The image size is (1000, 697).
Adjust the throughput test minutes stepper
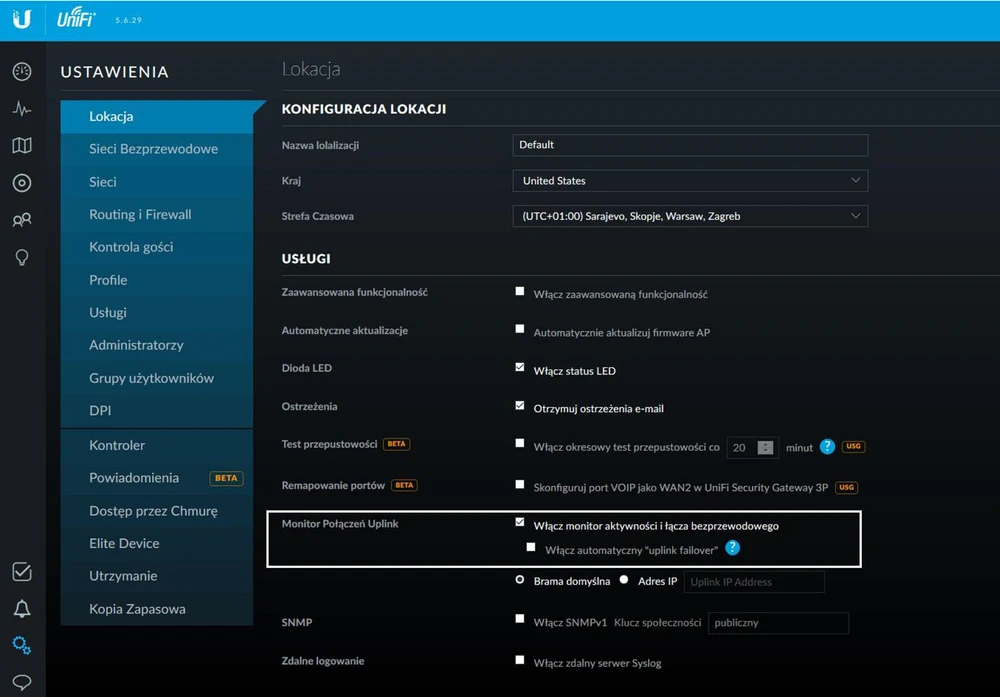point(766,447)
